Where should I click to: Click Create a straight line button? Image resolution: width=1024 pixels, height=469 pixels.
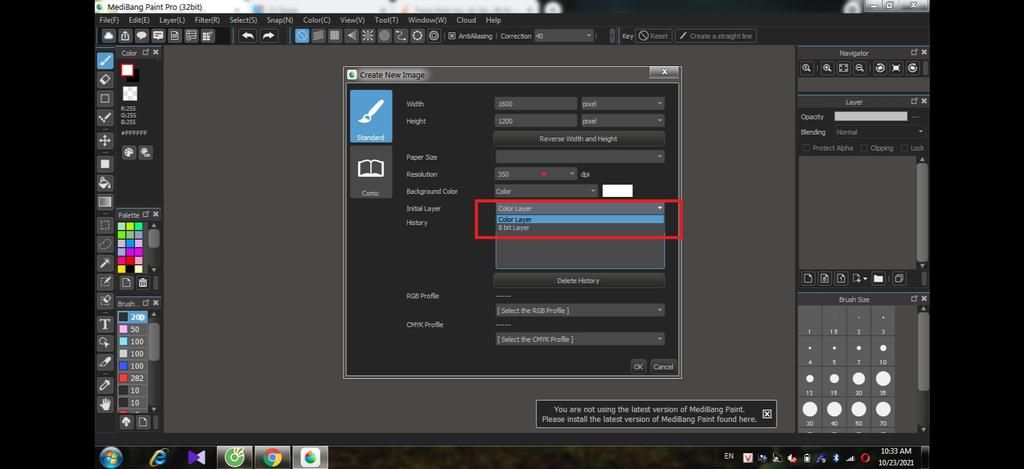[x=716, y=36]
